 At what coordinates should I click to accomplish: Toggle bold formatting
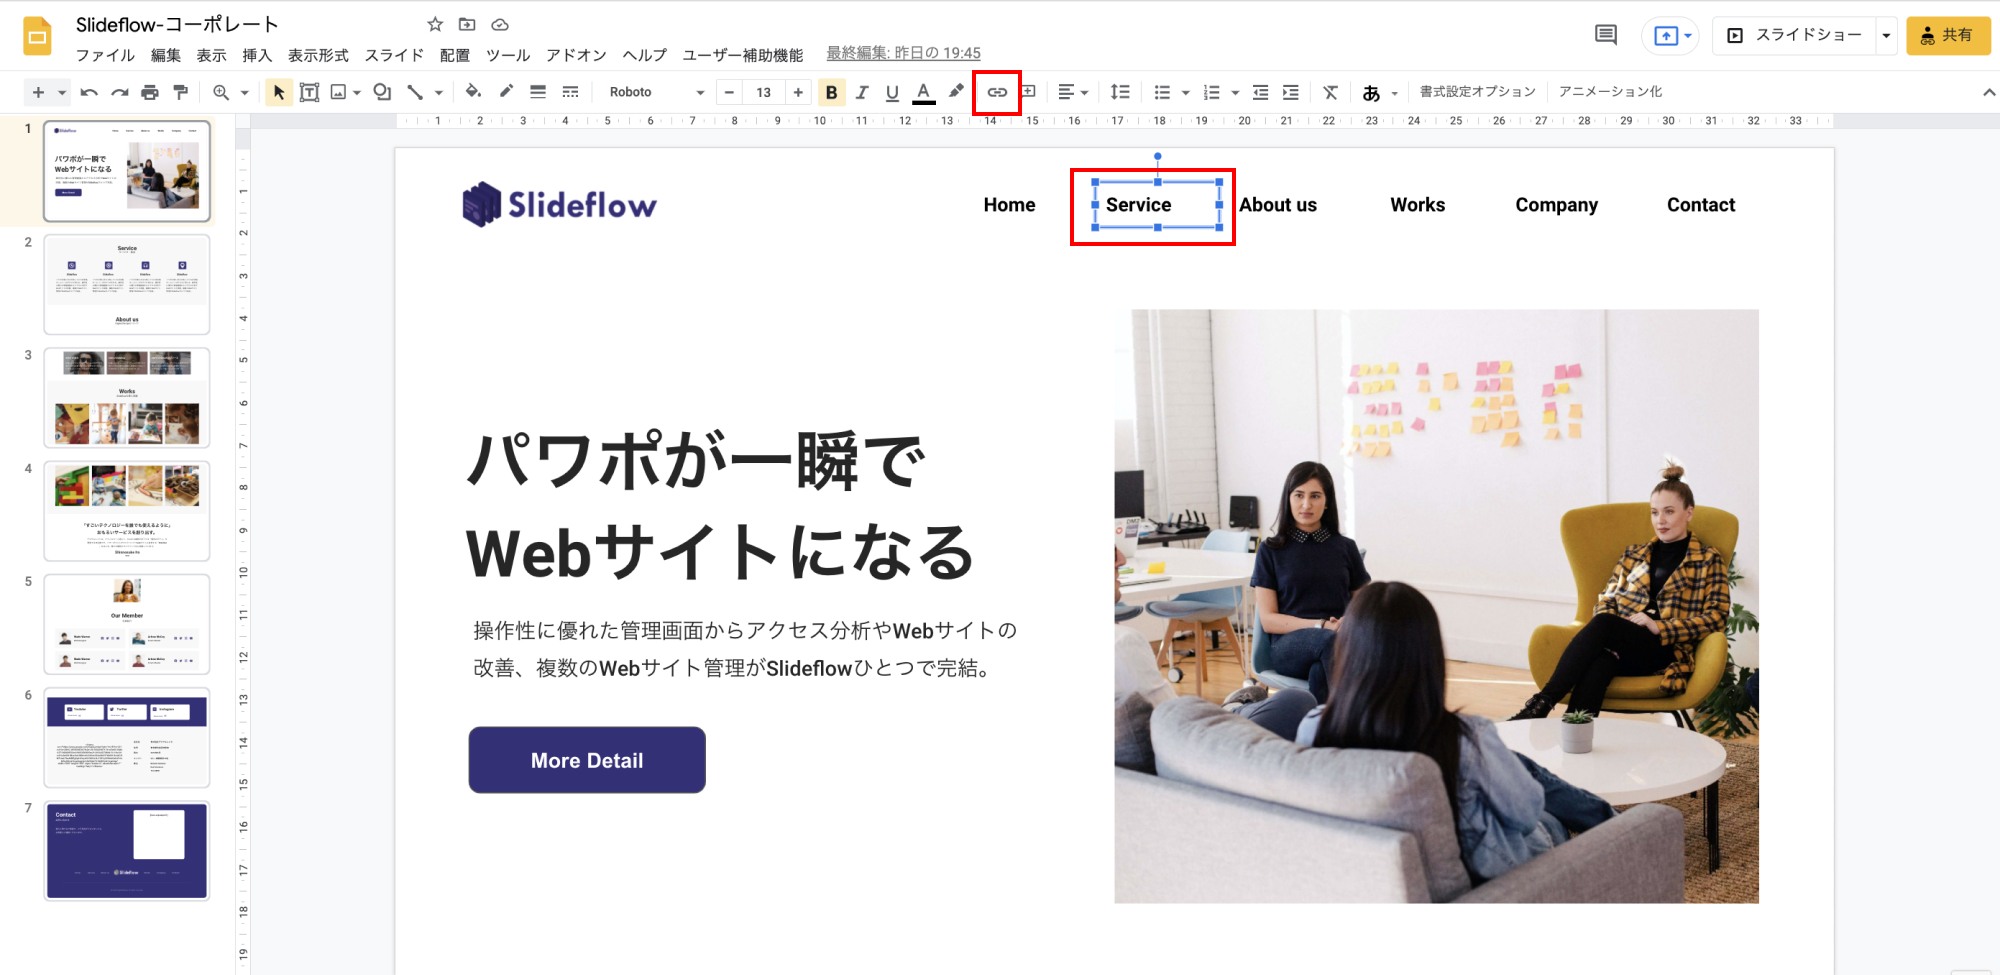831,92
